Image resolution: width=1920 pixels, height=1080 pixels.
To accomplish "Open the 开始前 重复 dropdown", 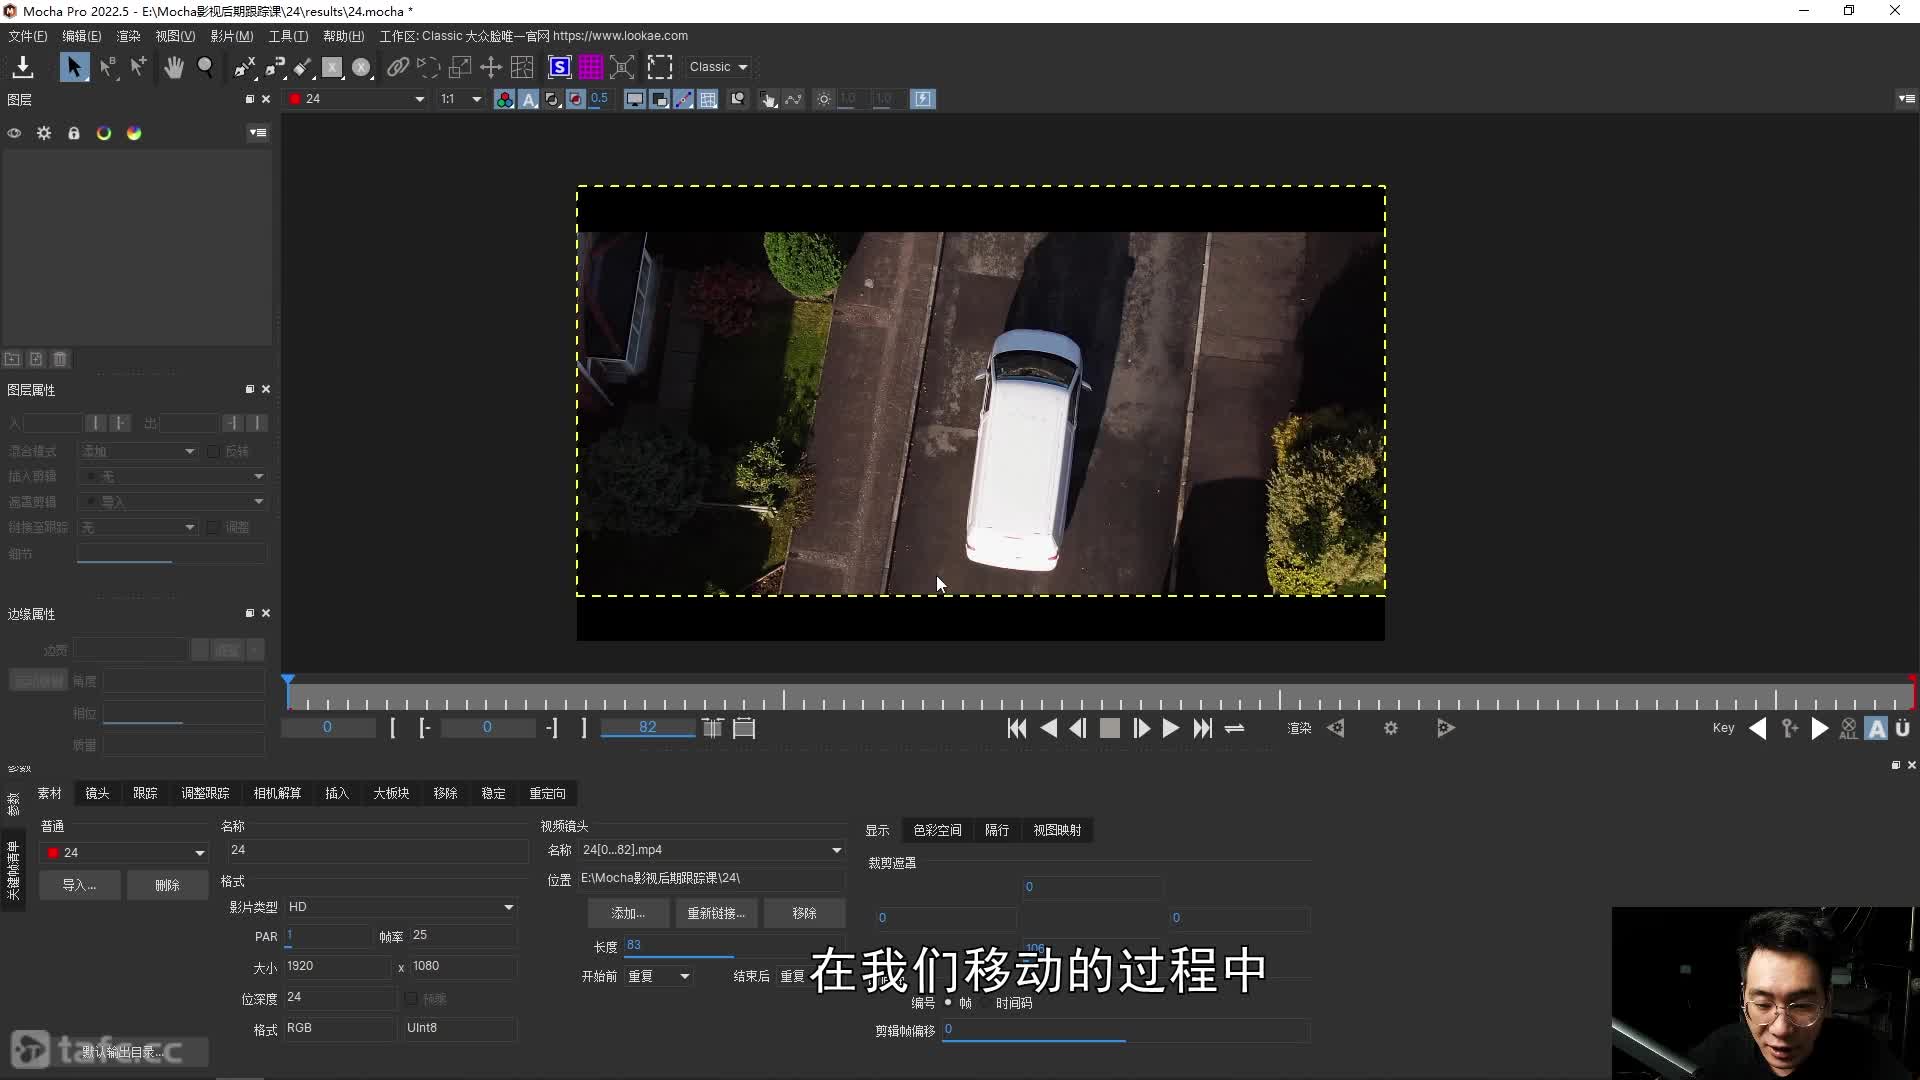I will point(659,976).
